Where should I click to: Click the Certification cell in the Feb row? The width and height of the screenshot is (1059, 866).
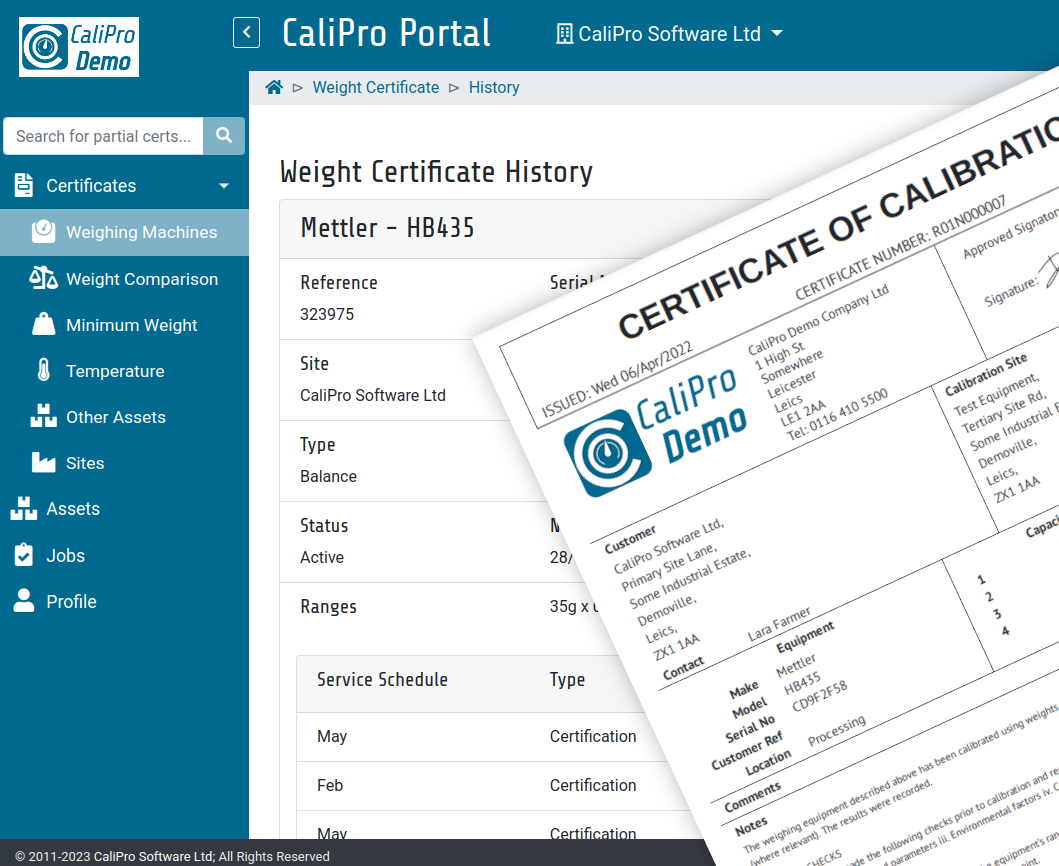pyautogui.click(x=592, y=786)
